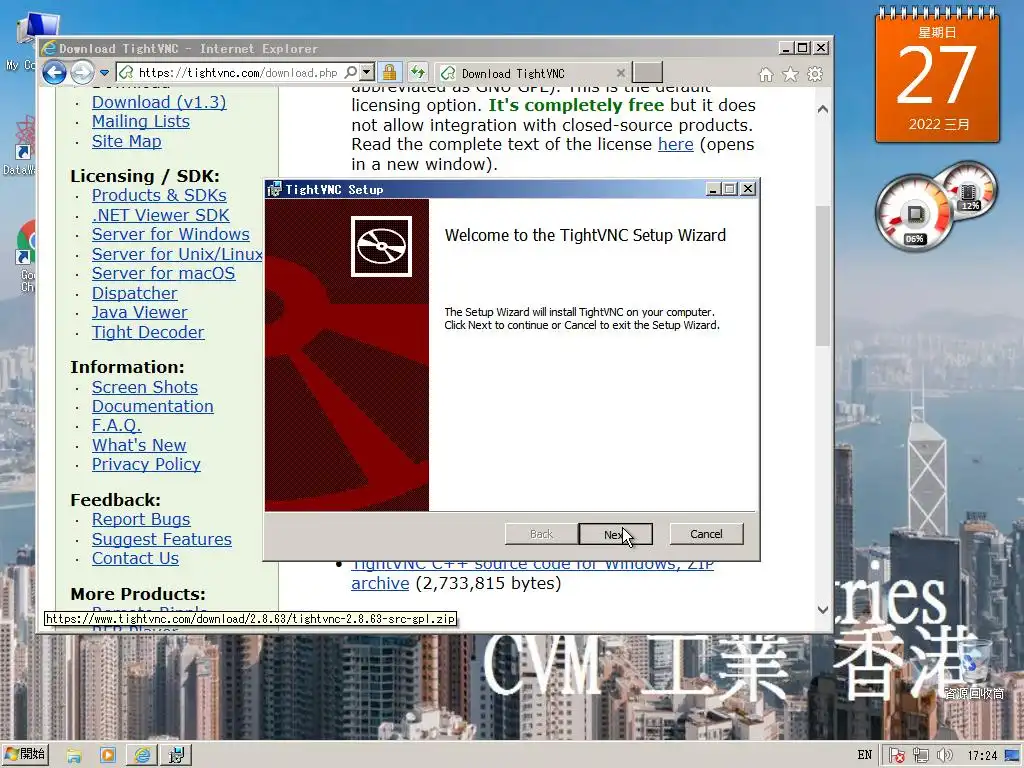Image resolution: width=1024 pixels, height=768 pixels.
Task: Open the Documentation link
Action: tap(152, 406)
